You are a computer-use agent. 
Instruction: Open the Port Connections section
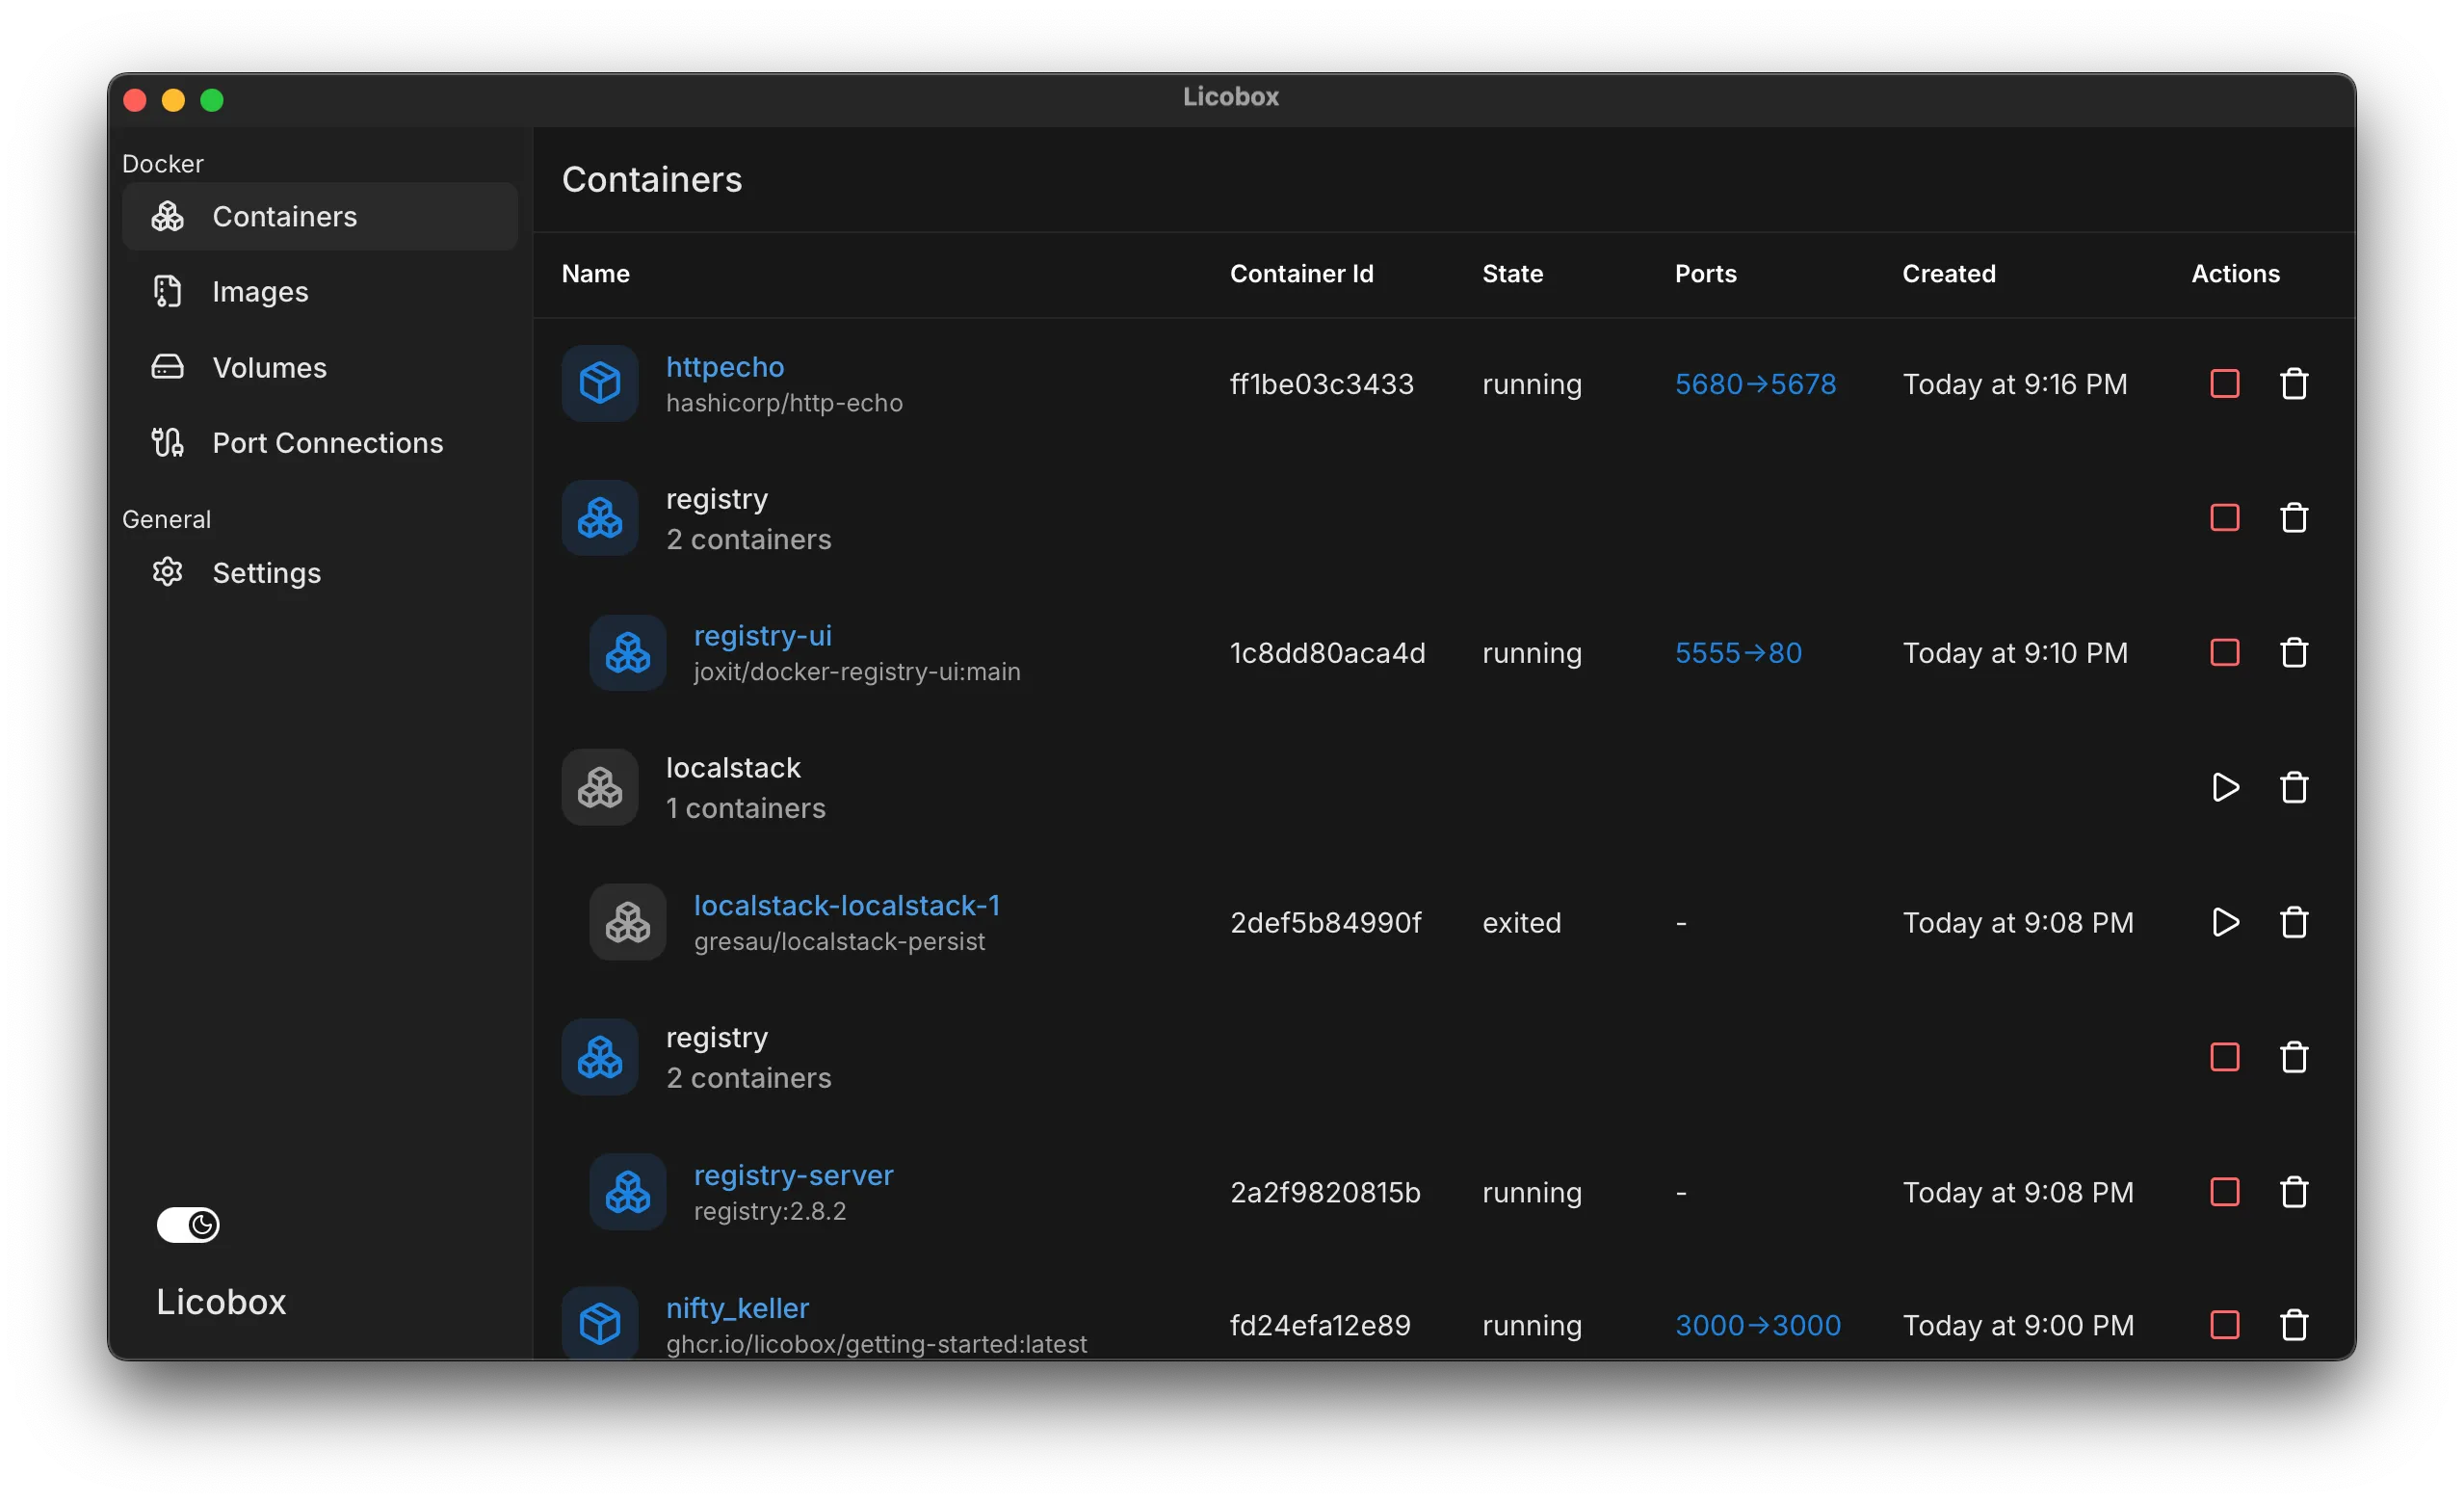coord(328,443)
